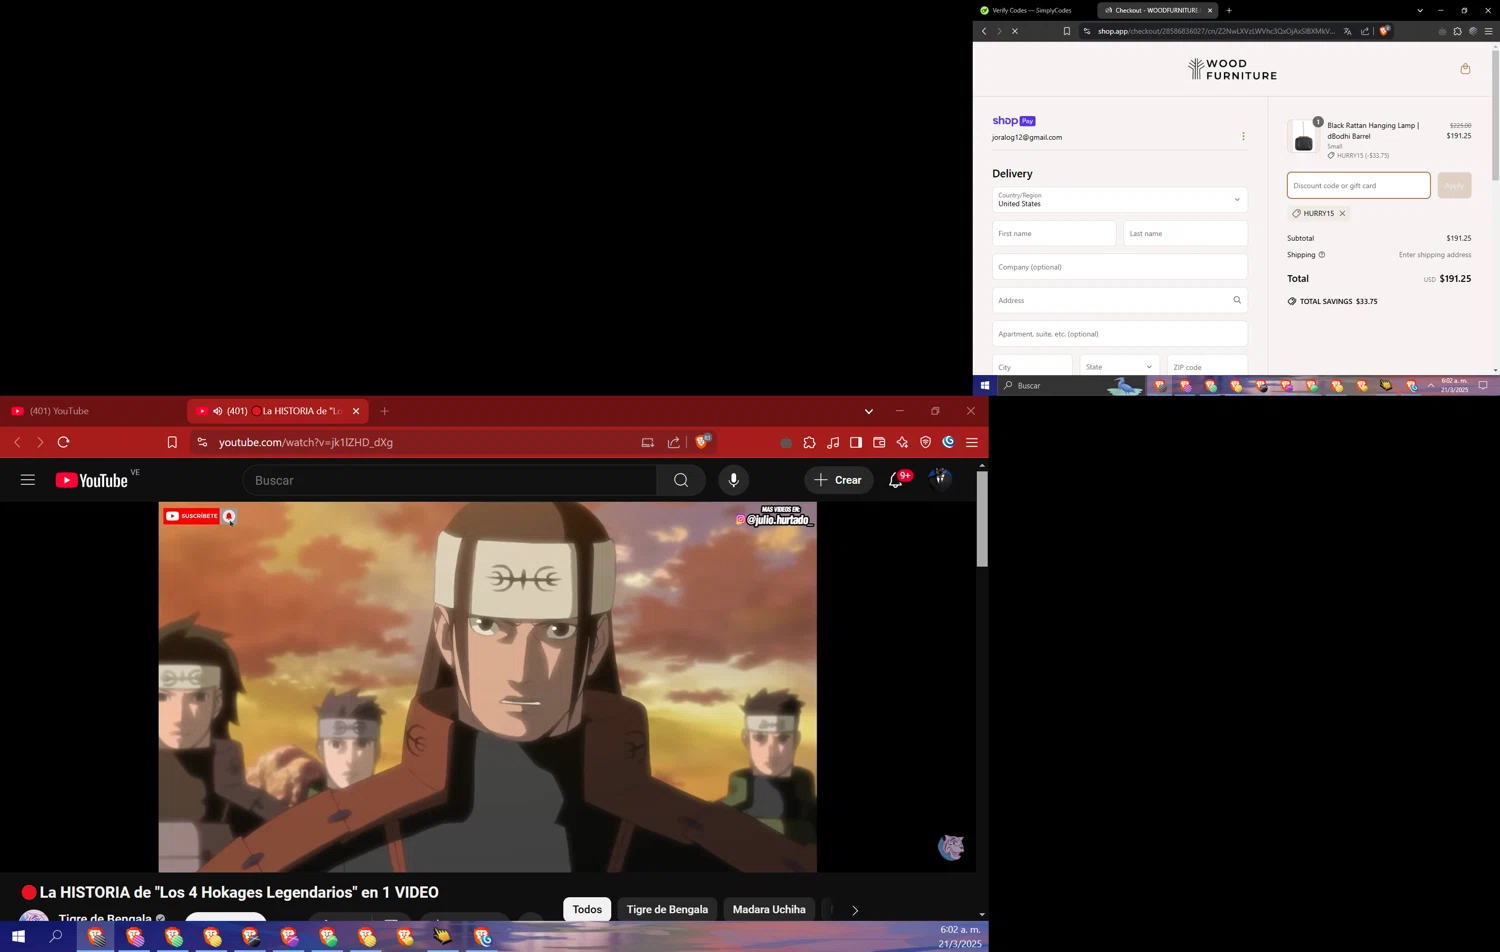This screenshot has width=1500, height=952.
Task: Close the 'La HISTORIA de' video tab
Action: coord(356,411)
